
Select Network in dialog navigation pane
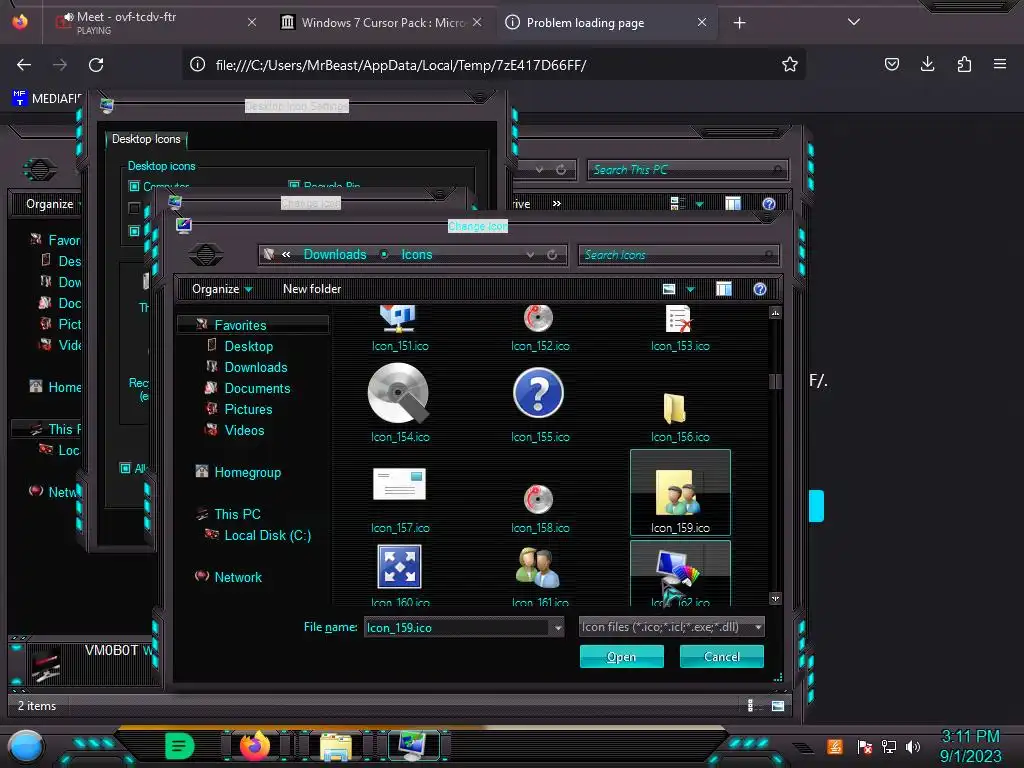[237, 577]
